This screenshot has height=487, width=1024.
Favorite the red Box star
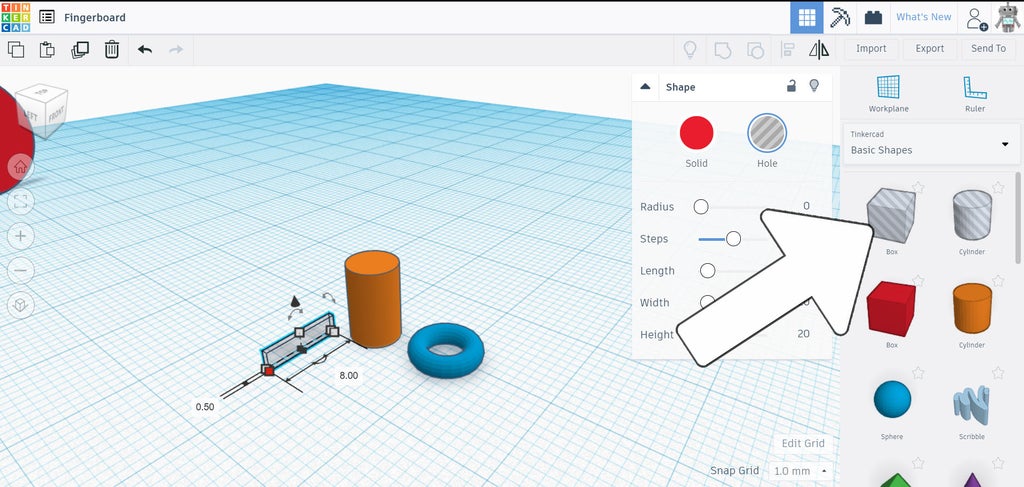[x=918, y=281]
